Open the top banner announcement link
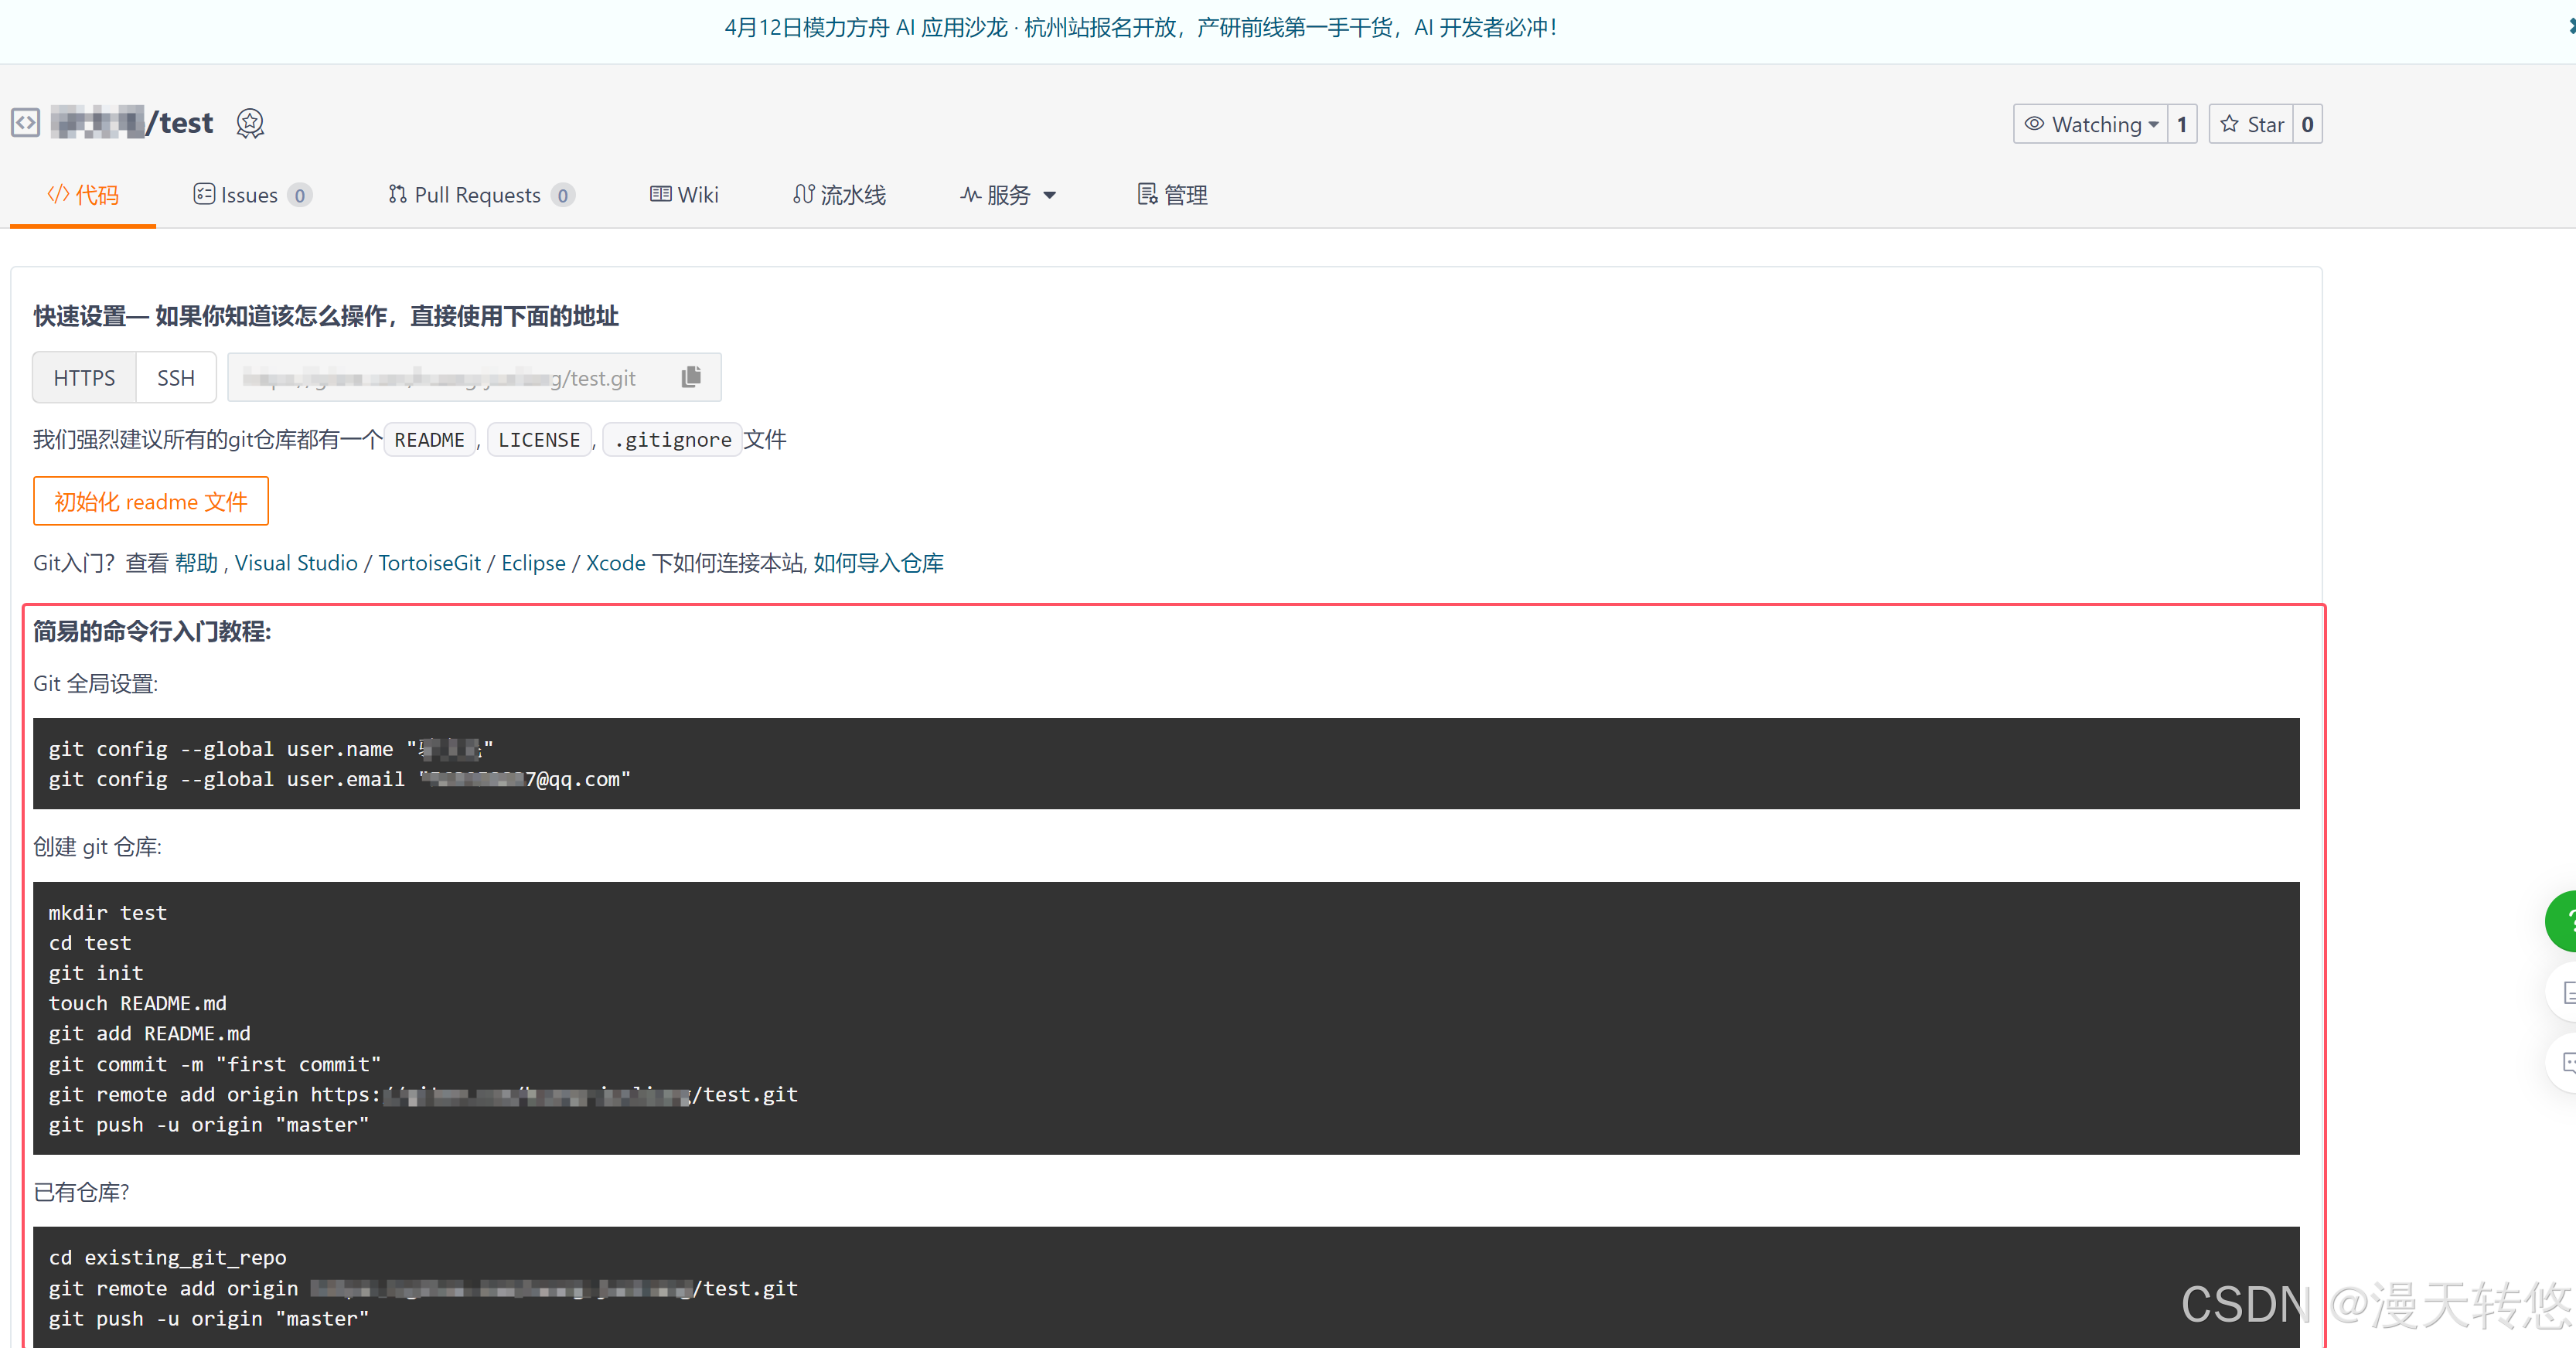This screenshot has height=1348, width=2576. (x=1140, y=27)
